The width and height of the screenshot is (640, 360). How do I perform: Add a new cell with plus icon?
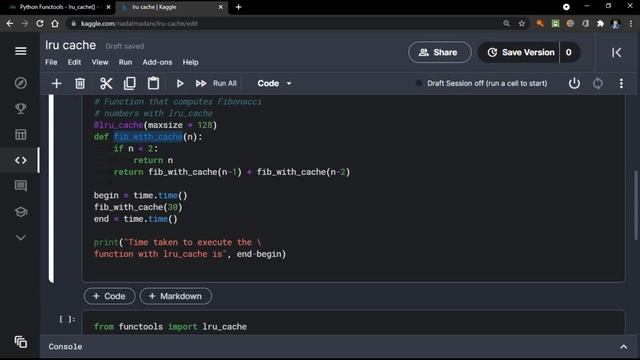(56, 83)
